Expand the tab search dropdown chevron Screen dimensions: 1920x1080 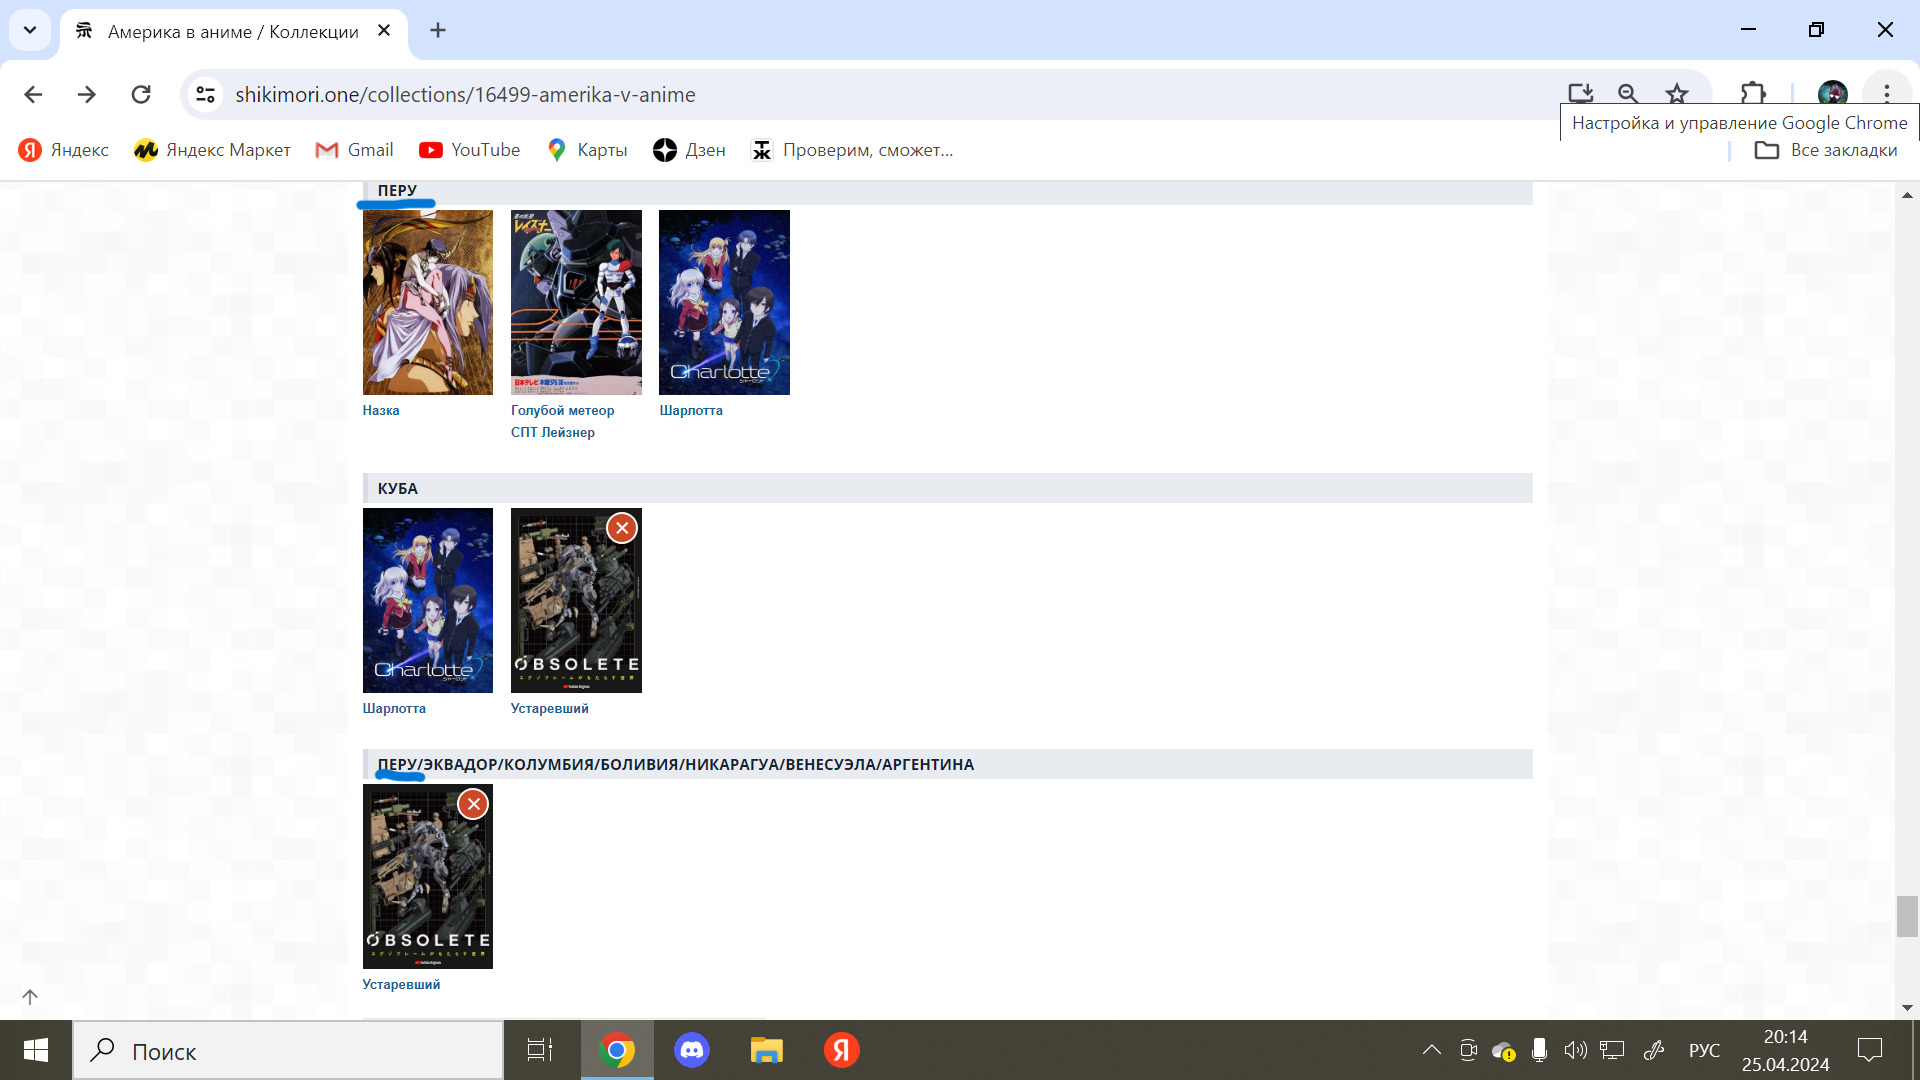point(30,30)
